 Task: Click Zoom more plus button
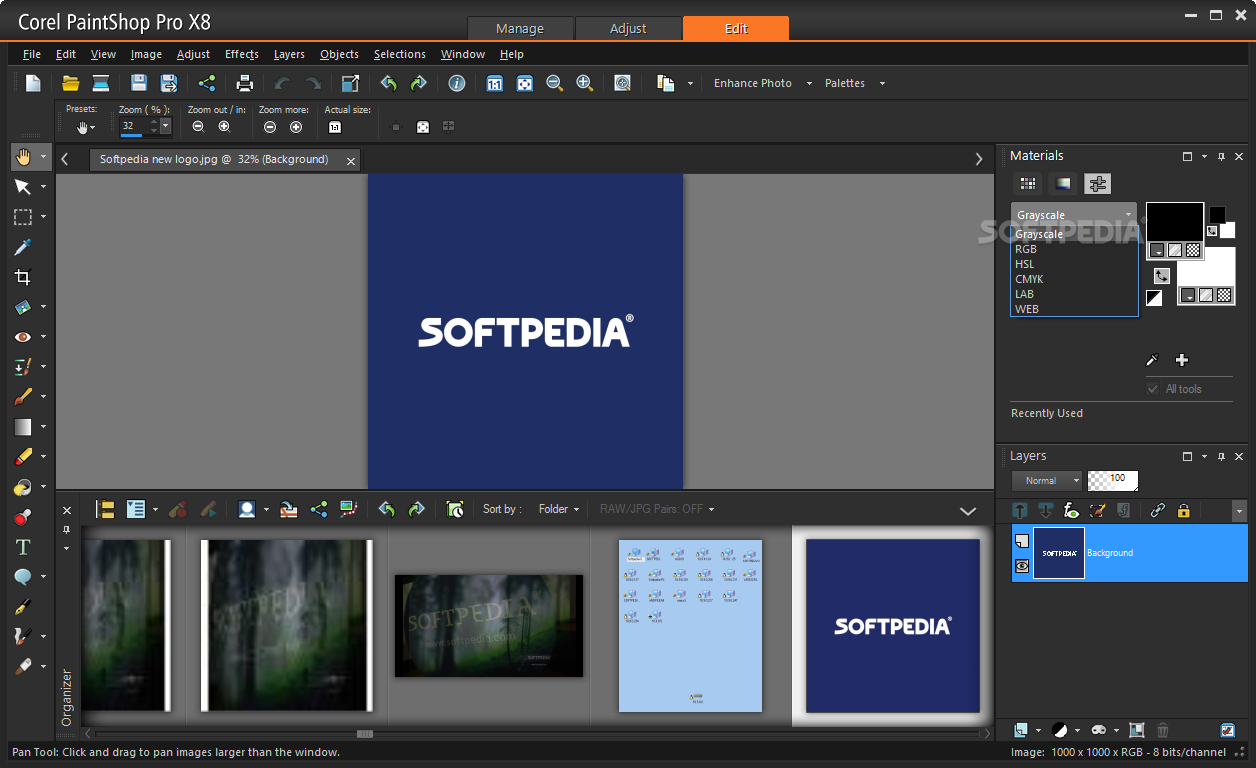(x=296, y=127)
